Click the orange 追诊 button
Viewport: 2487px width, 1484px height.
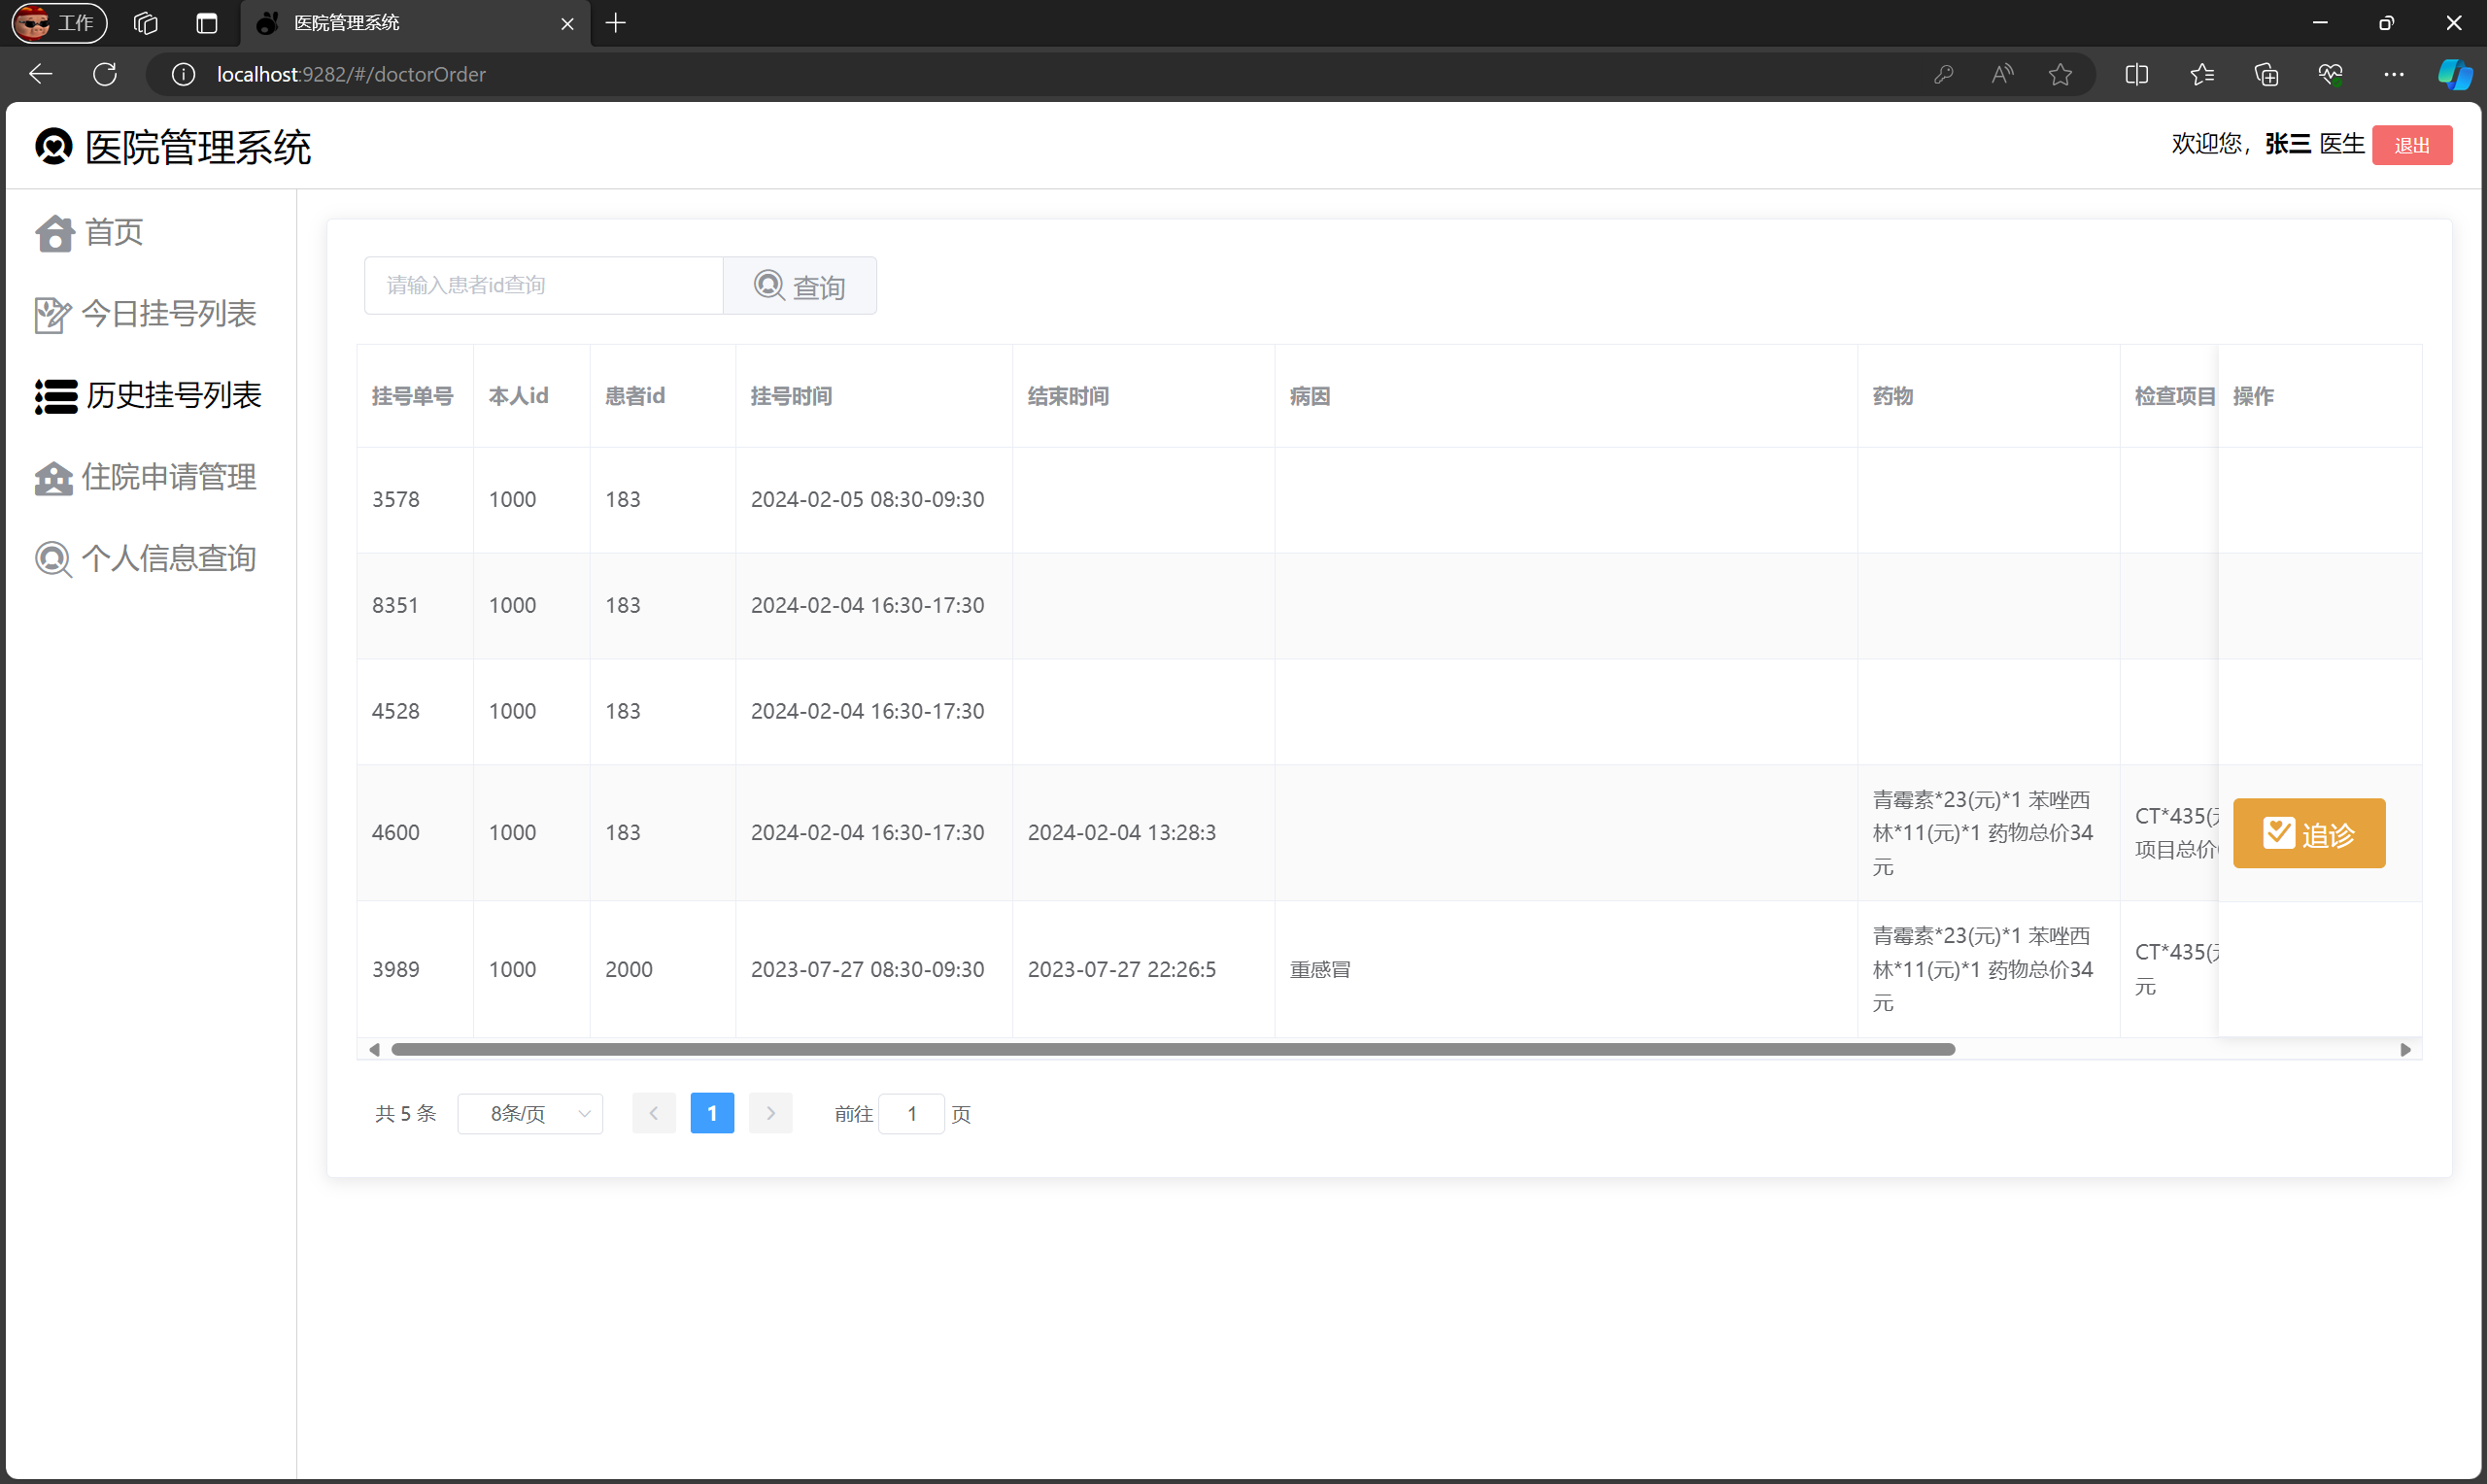click(2308, 833)
